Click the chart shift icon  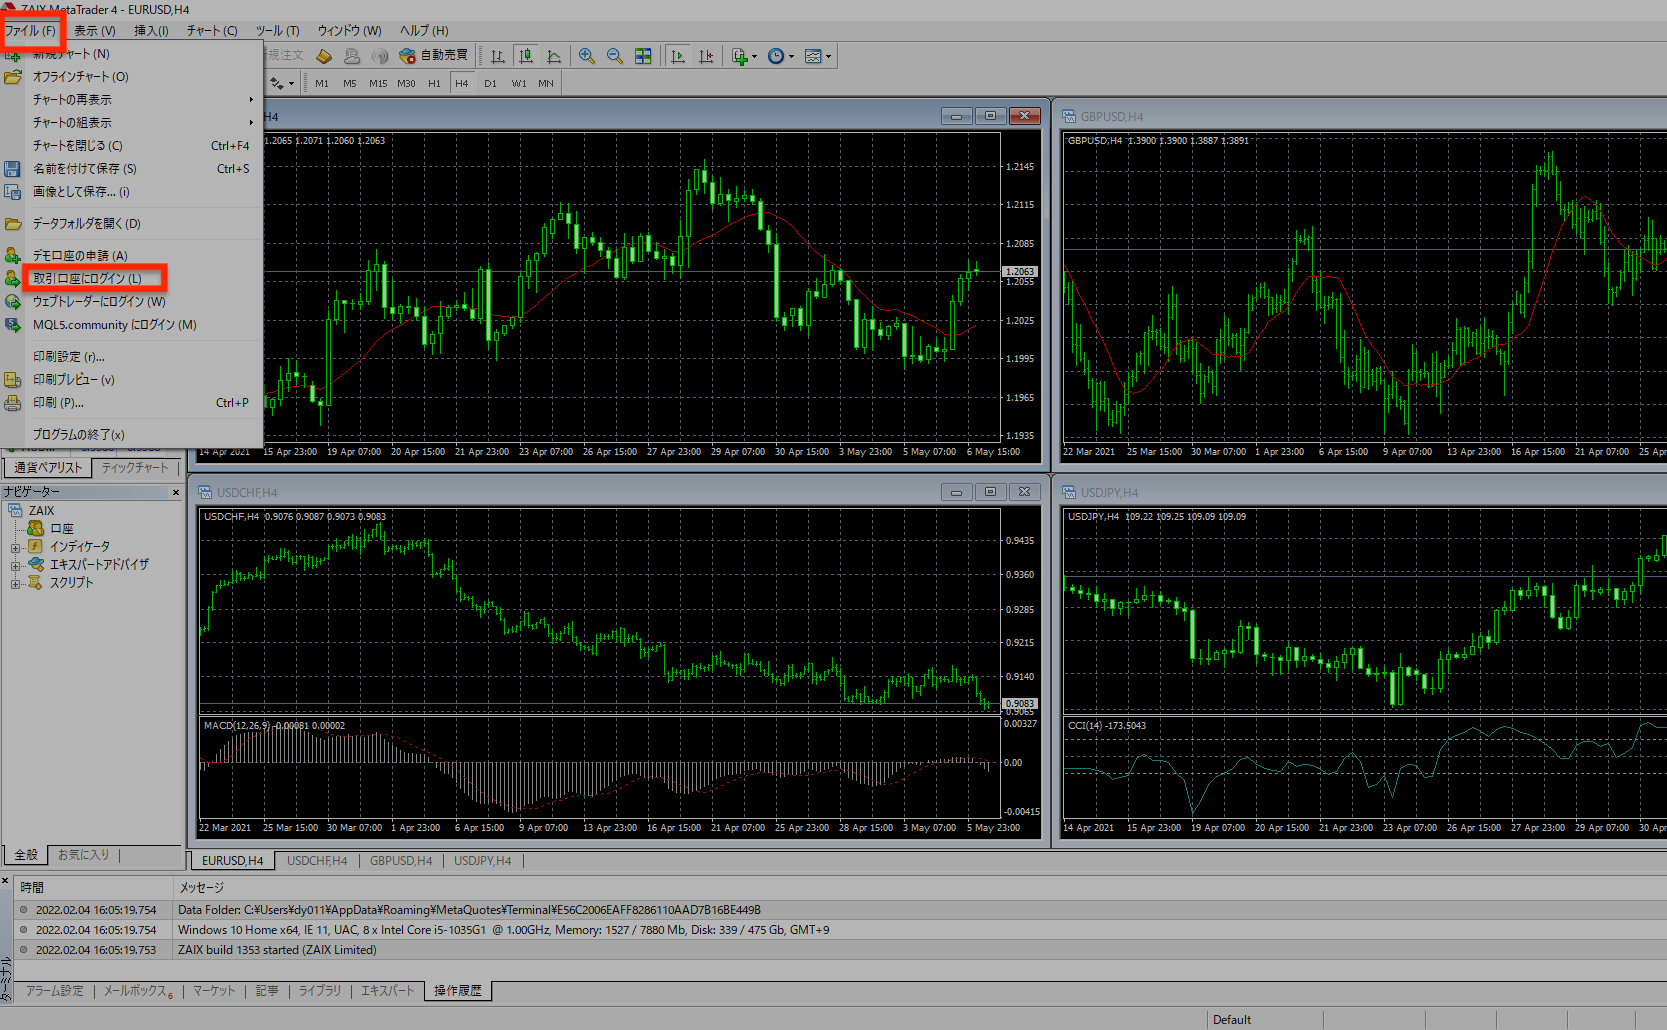click(x=706, y=56)
